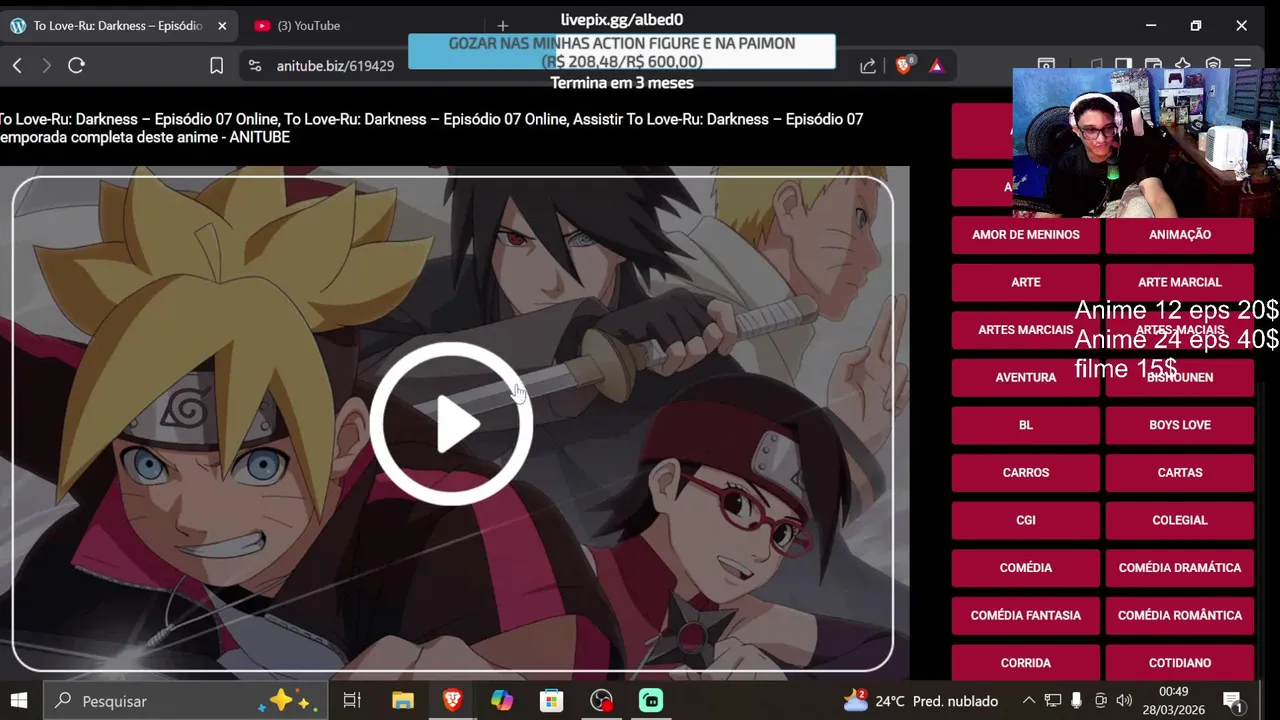Play the video with the large play button
Viewport: 1280px width, 720px height.
[x=451, y=424]
